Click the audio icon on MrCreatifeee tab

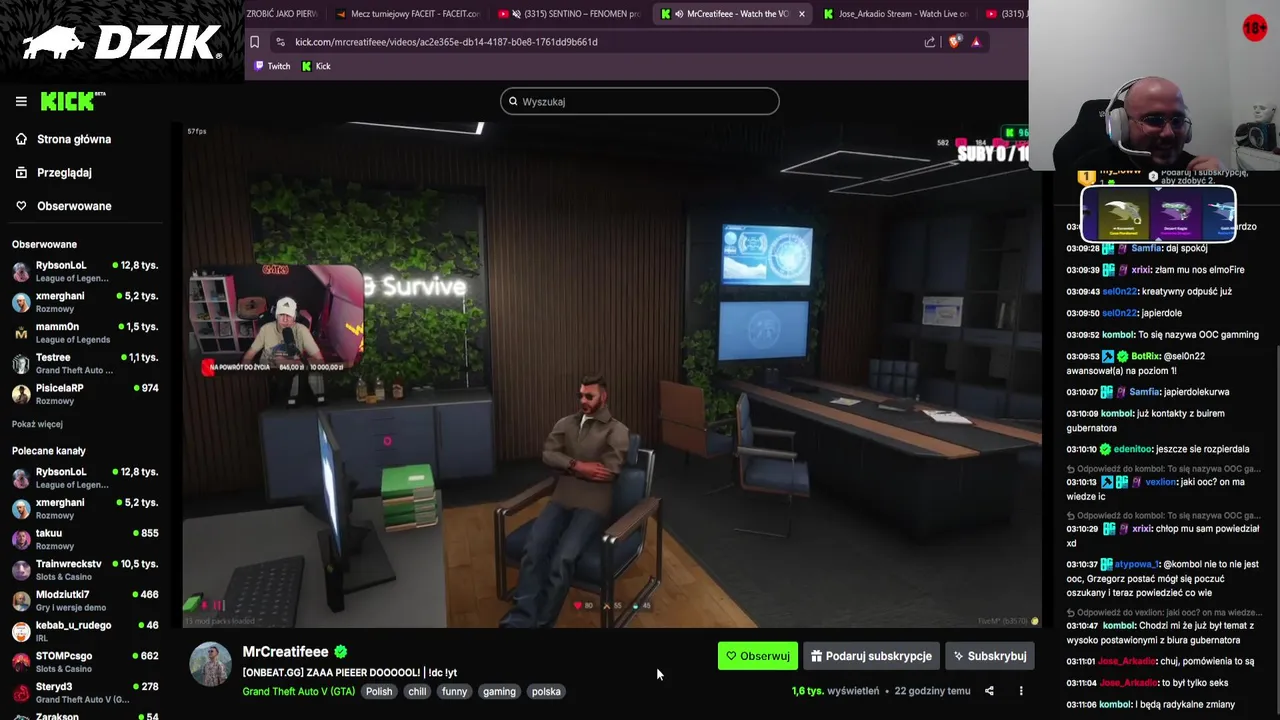(679, 14)
